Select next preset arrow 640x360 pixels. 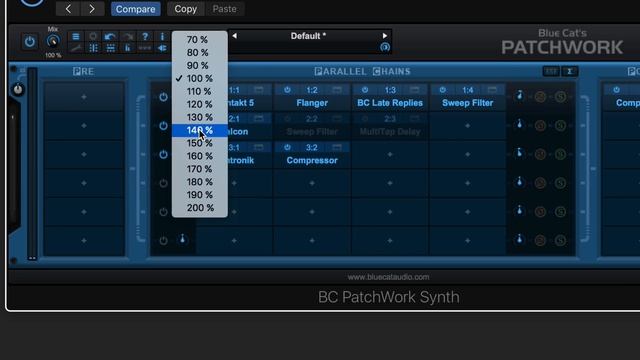pos(384,36)
